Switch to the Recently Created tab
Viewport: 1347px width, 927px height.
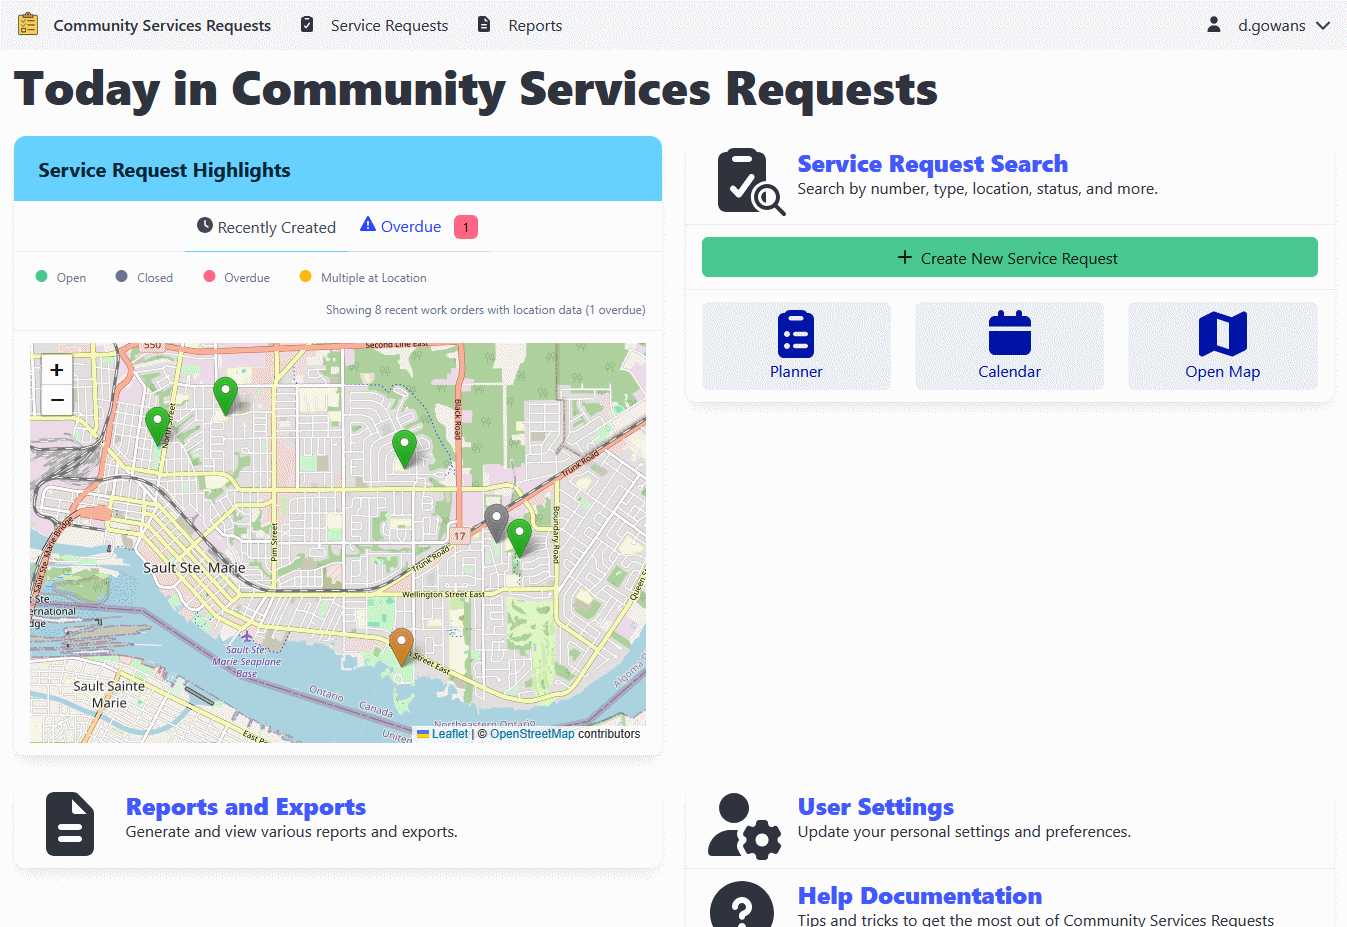point(266,227)
